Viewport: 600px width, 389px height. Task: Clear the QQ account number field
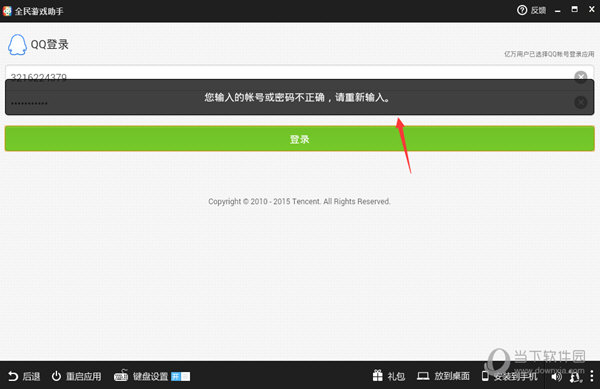580,77
